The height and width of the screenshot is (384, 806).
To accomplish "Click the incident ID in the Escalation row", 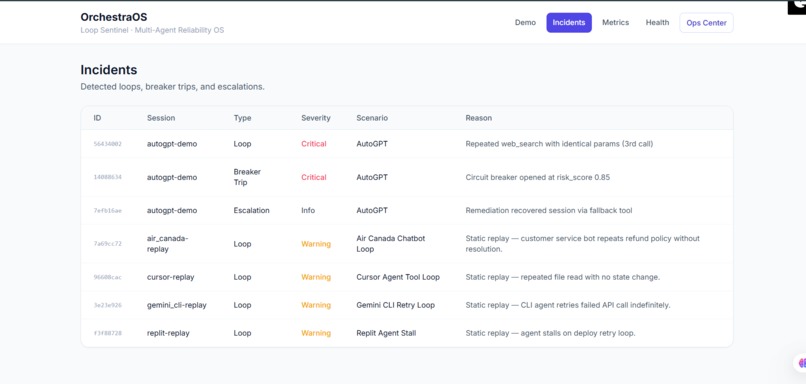I will 107,211.
